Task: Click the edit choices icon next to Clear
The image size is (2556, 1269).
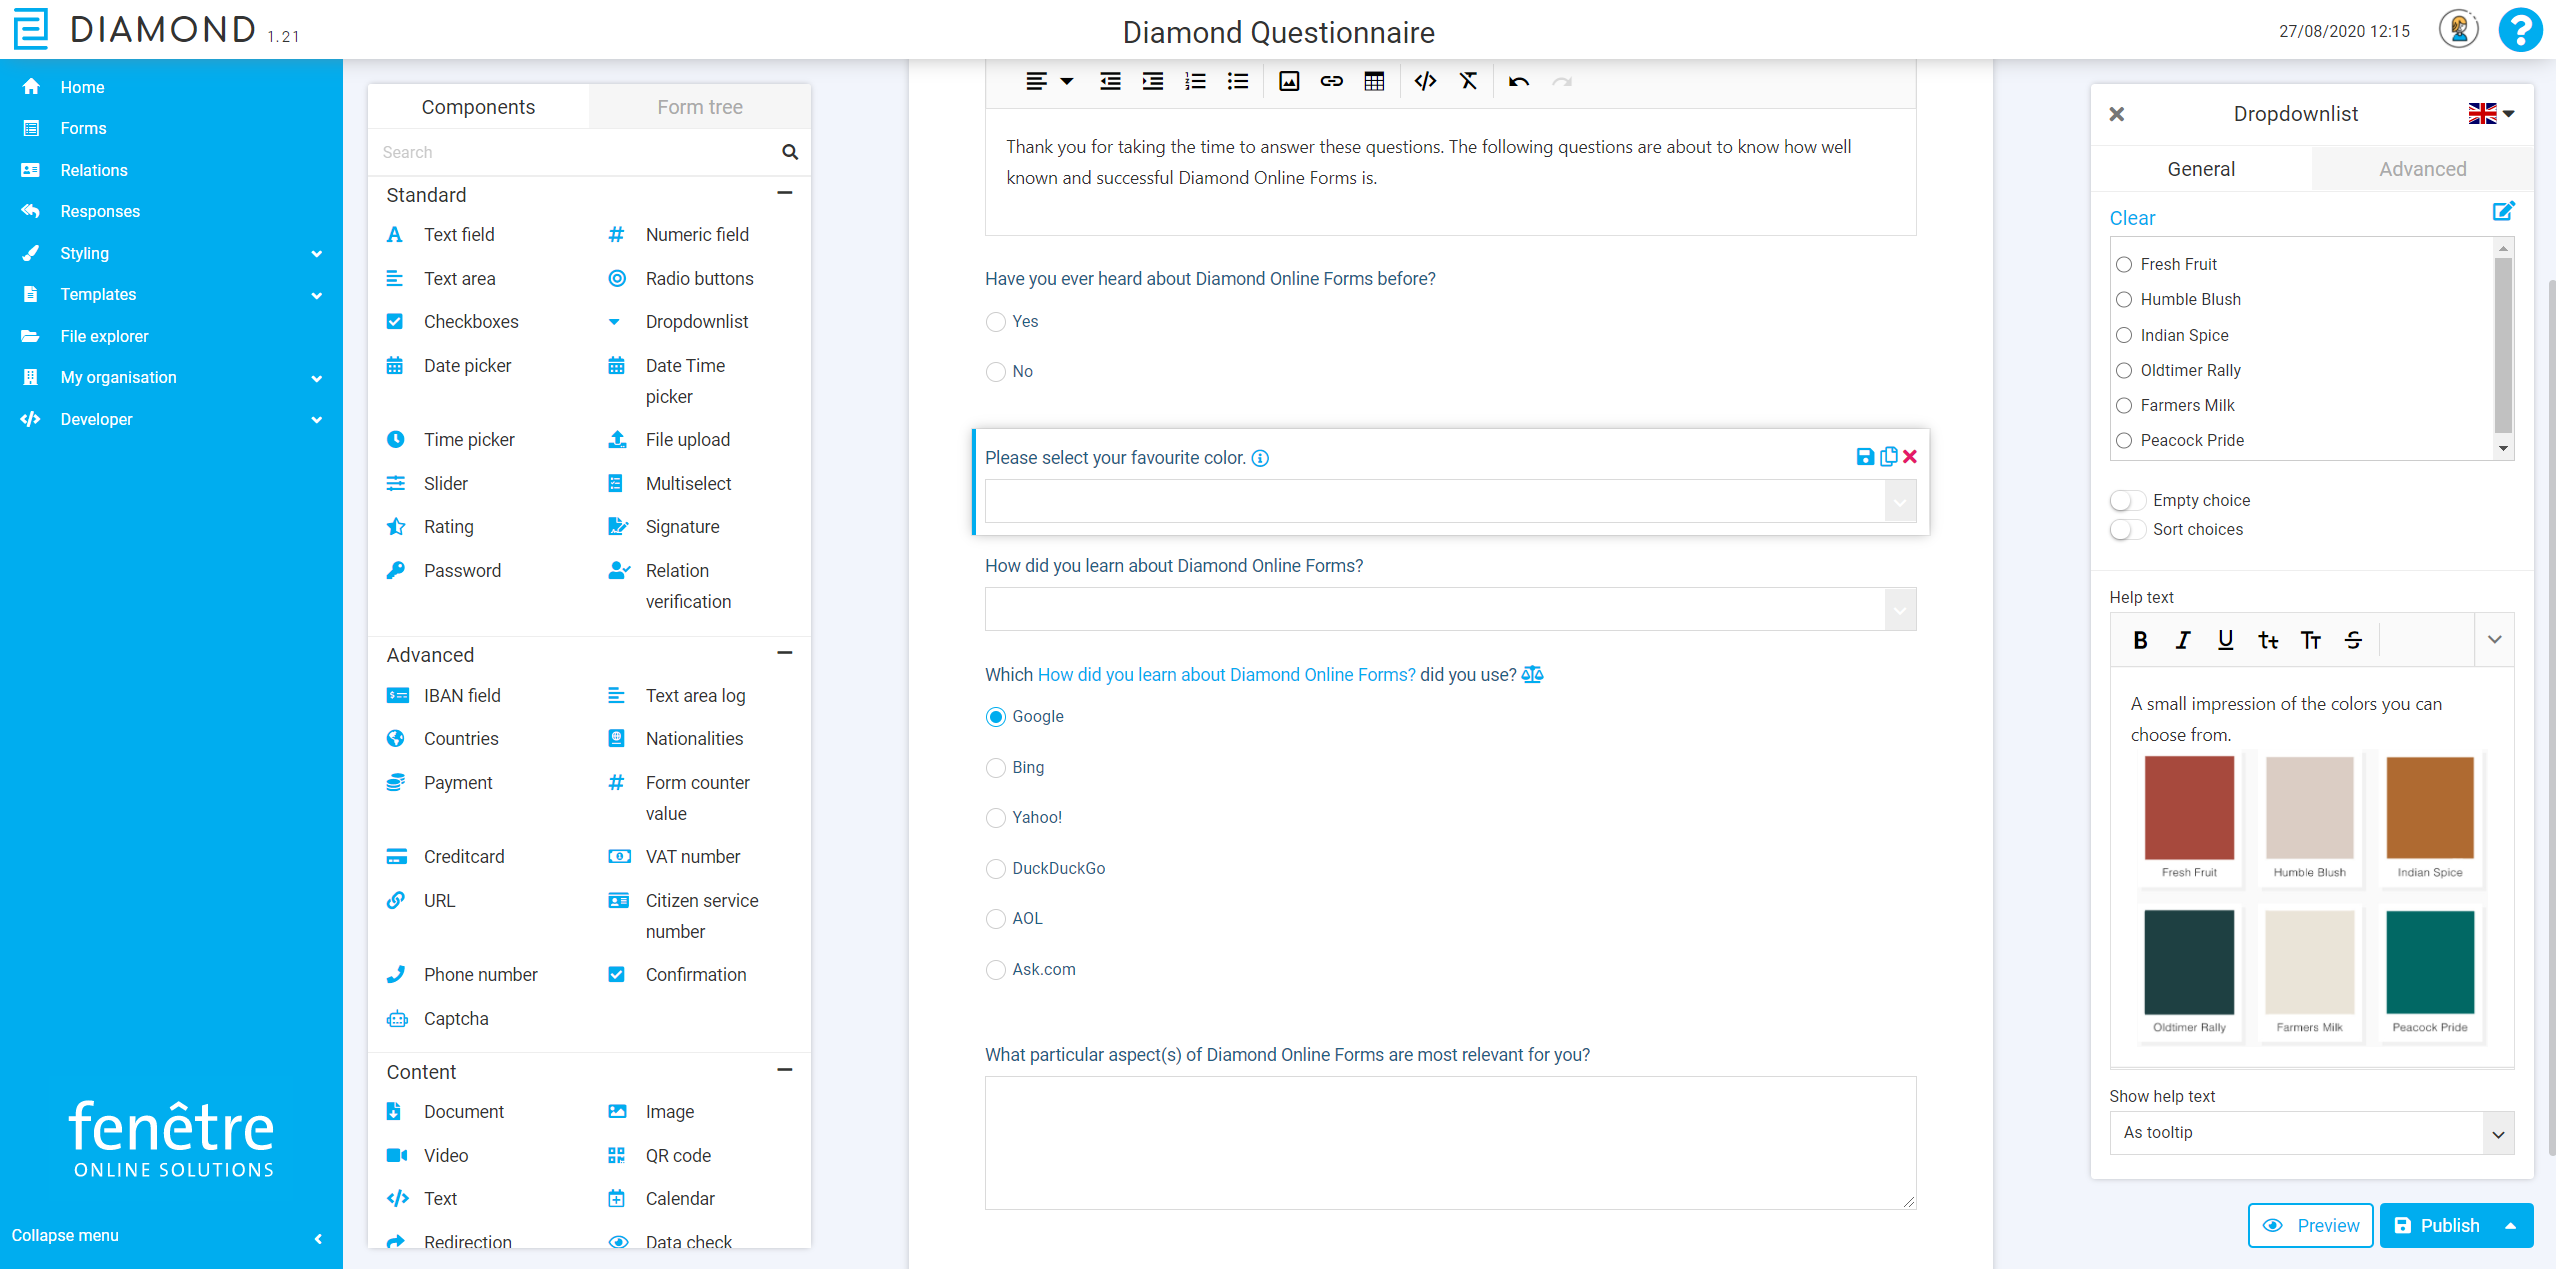Action: 2503,211
